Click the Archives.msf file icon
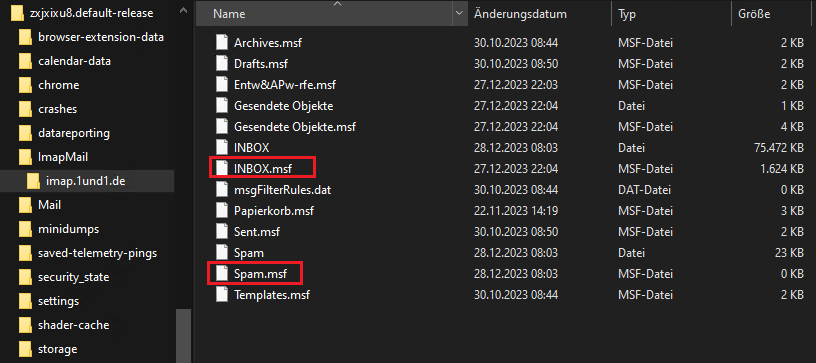 pos(222,43)
